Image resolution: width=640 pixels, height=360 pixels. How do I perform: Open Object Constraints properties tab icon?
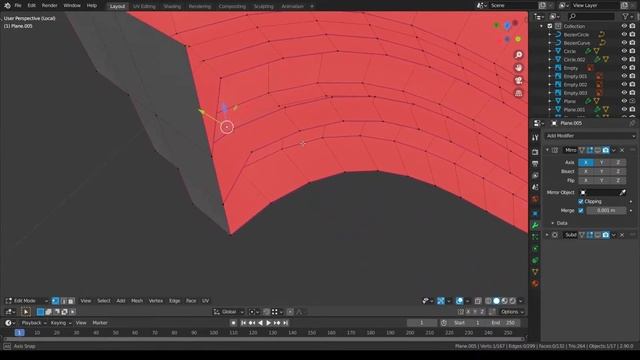point(535,260)
